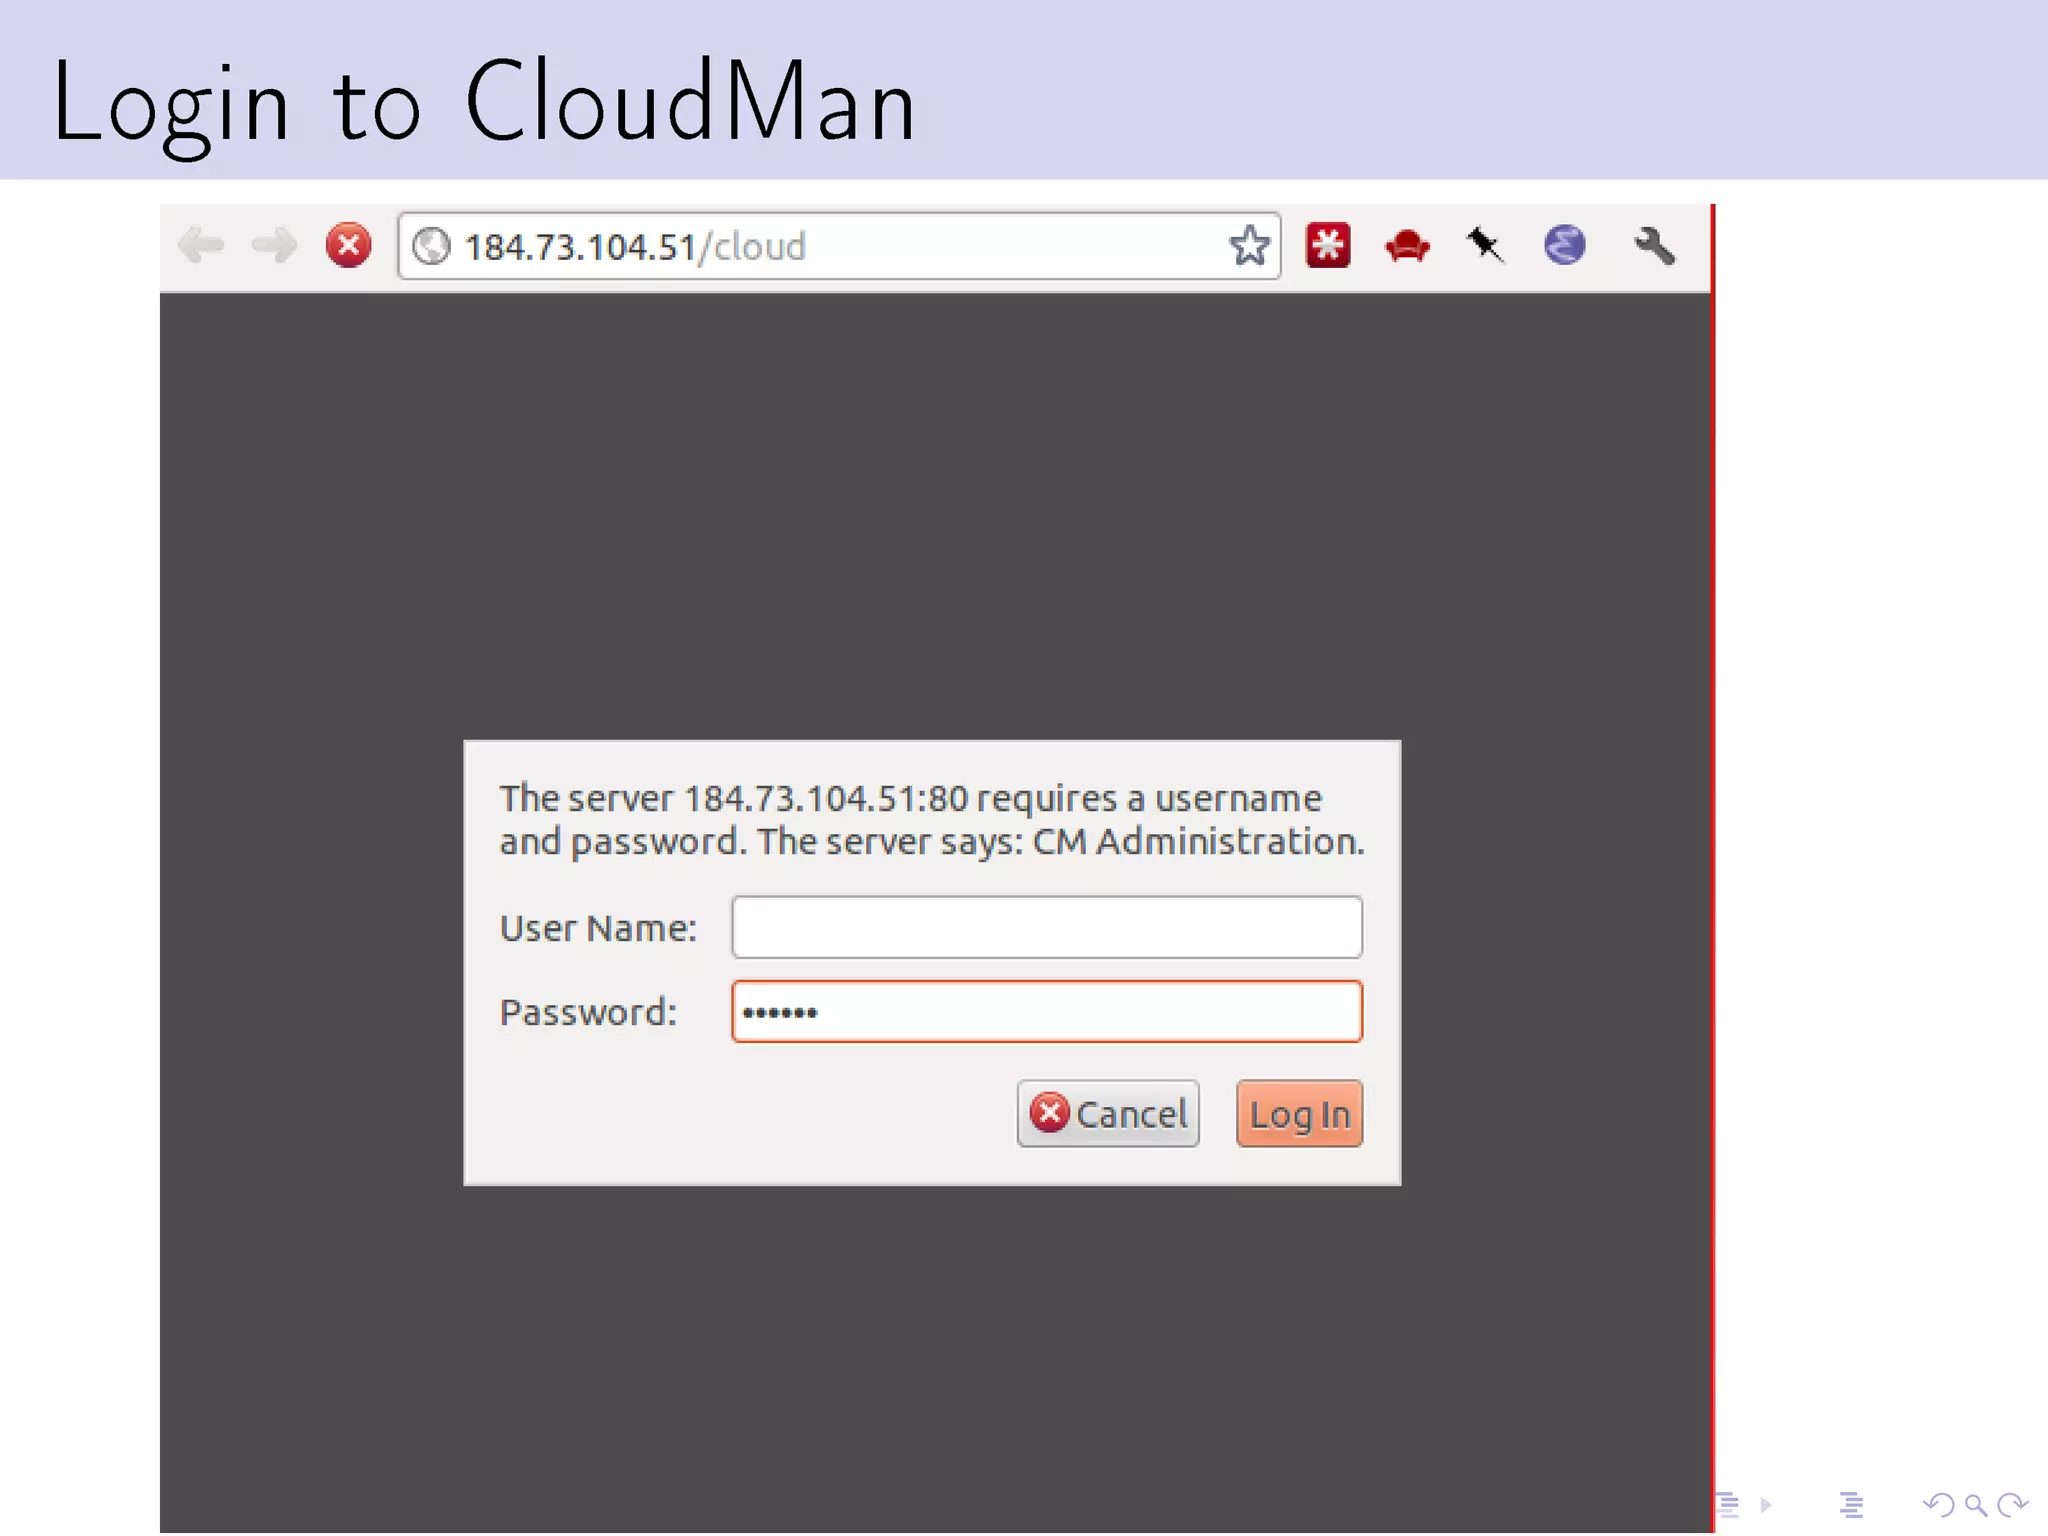
Task: Click the 'User Name:' label
Action: coord(598,929)
